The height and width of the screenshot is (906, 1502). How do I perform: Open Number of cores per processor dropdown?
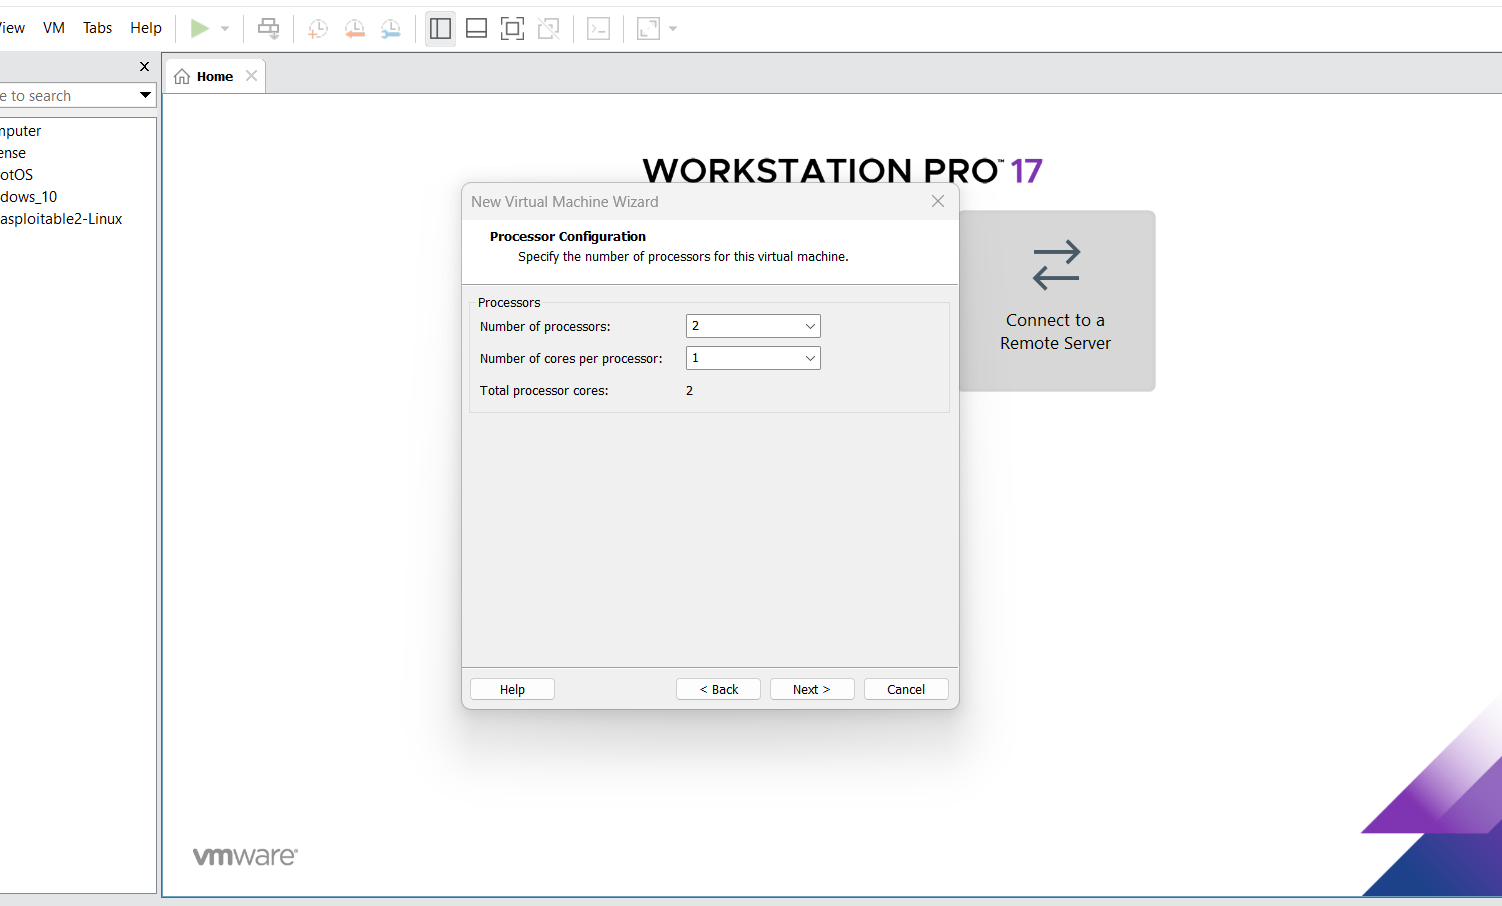(x=753, y=358)
